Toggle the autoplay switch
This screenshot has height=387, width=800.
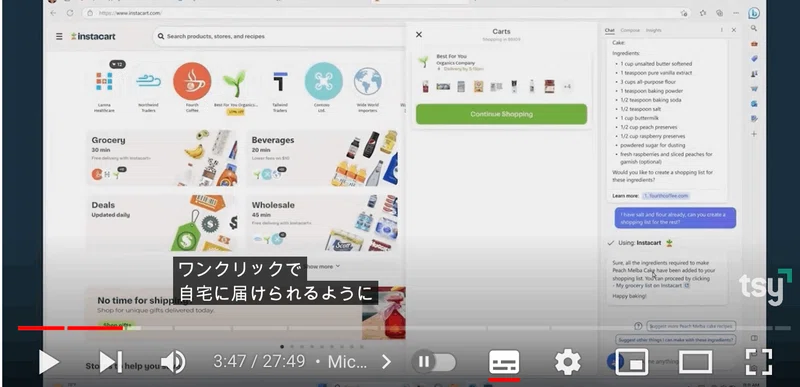pos(434,363)
